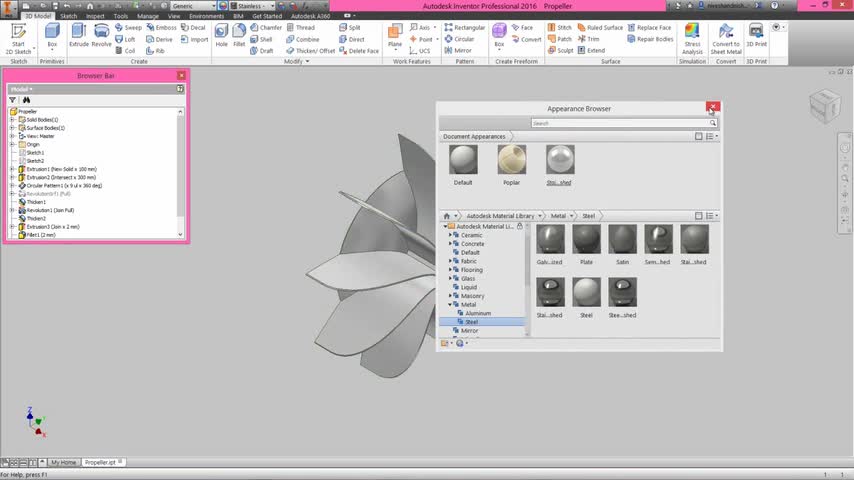Click the Combine tool

[303, 39]
